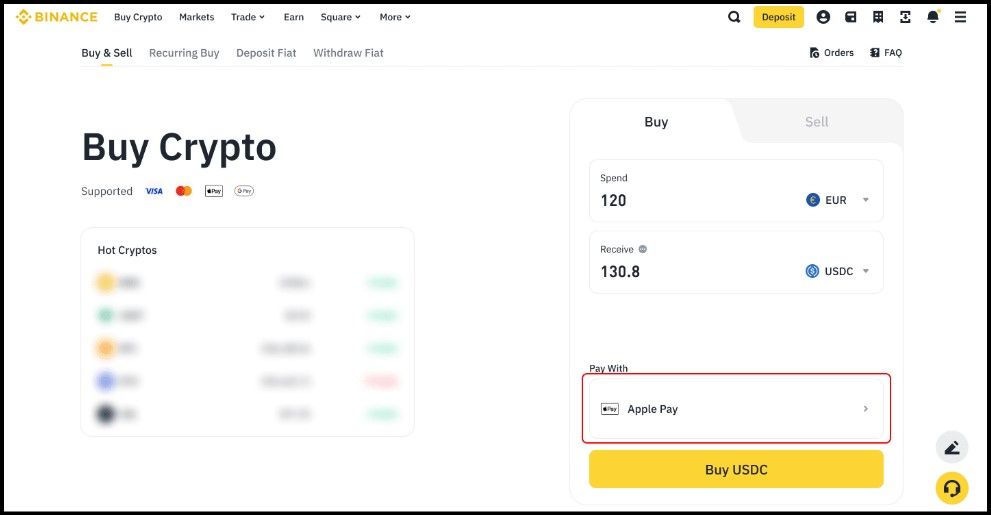Open the Apple Pay payment method selector

(736, 409)
